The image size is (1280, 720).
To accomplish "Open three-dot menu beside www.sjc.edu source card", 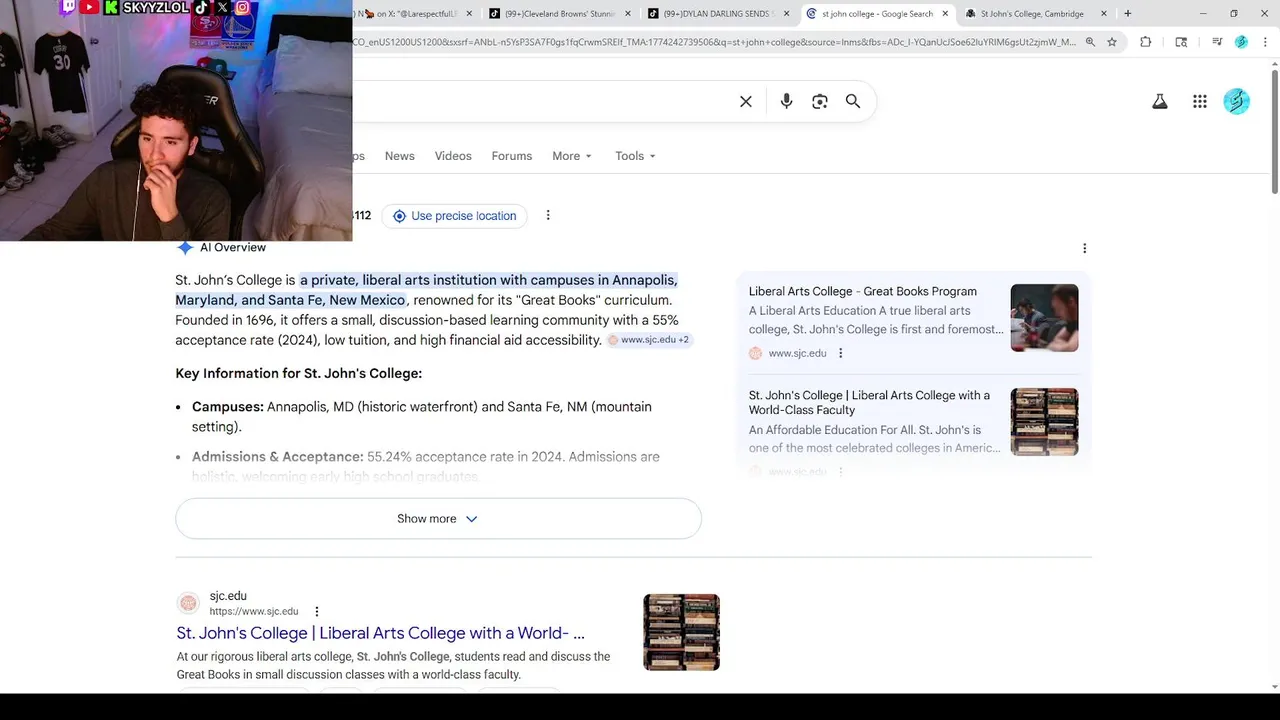I will tap(840, 353).
